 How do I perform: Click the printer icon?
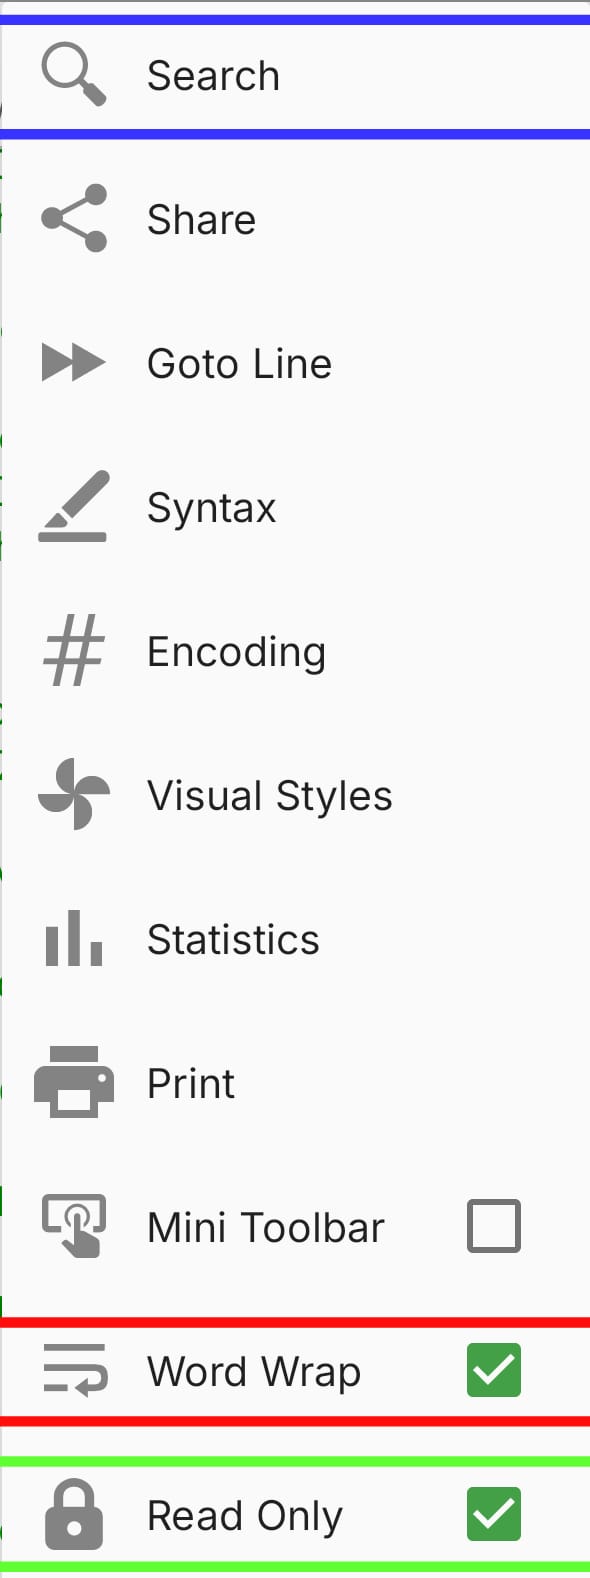pyautogui.click(x=73, y=1083)
